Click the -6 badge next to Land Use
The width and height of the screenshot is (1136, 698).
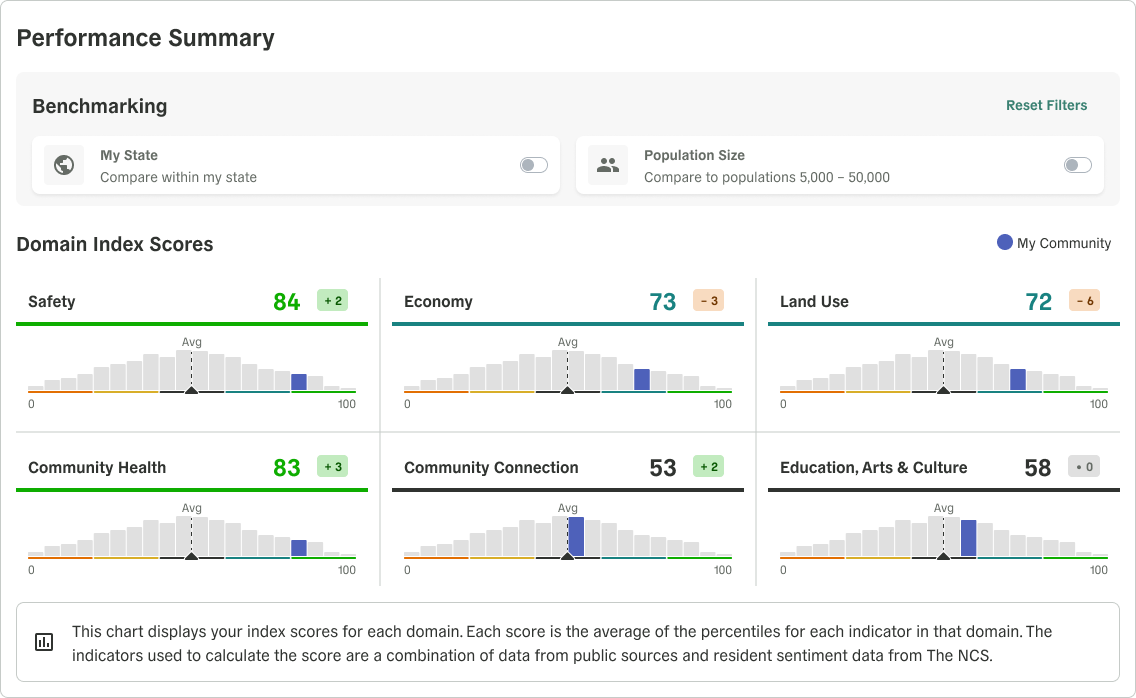click(1086, 300)
